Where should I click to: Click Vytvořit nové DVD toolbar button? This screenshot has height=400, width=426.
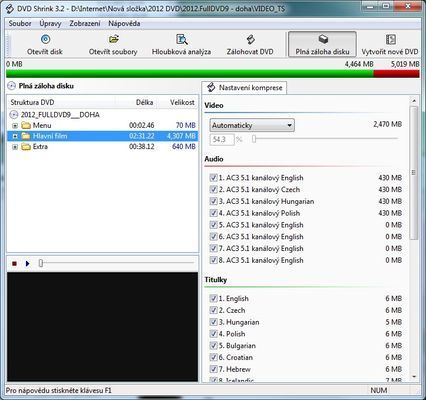(390, 45)
